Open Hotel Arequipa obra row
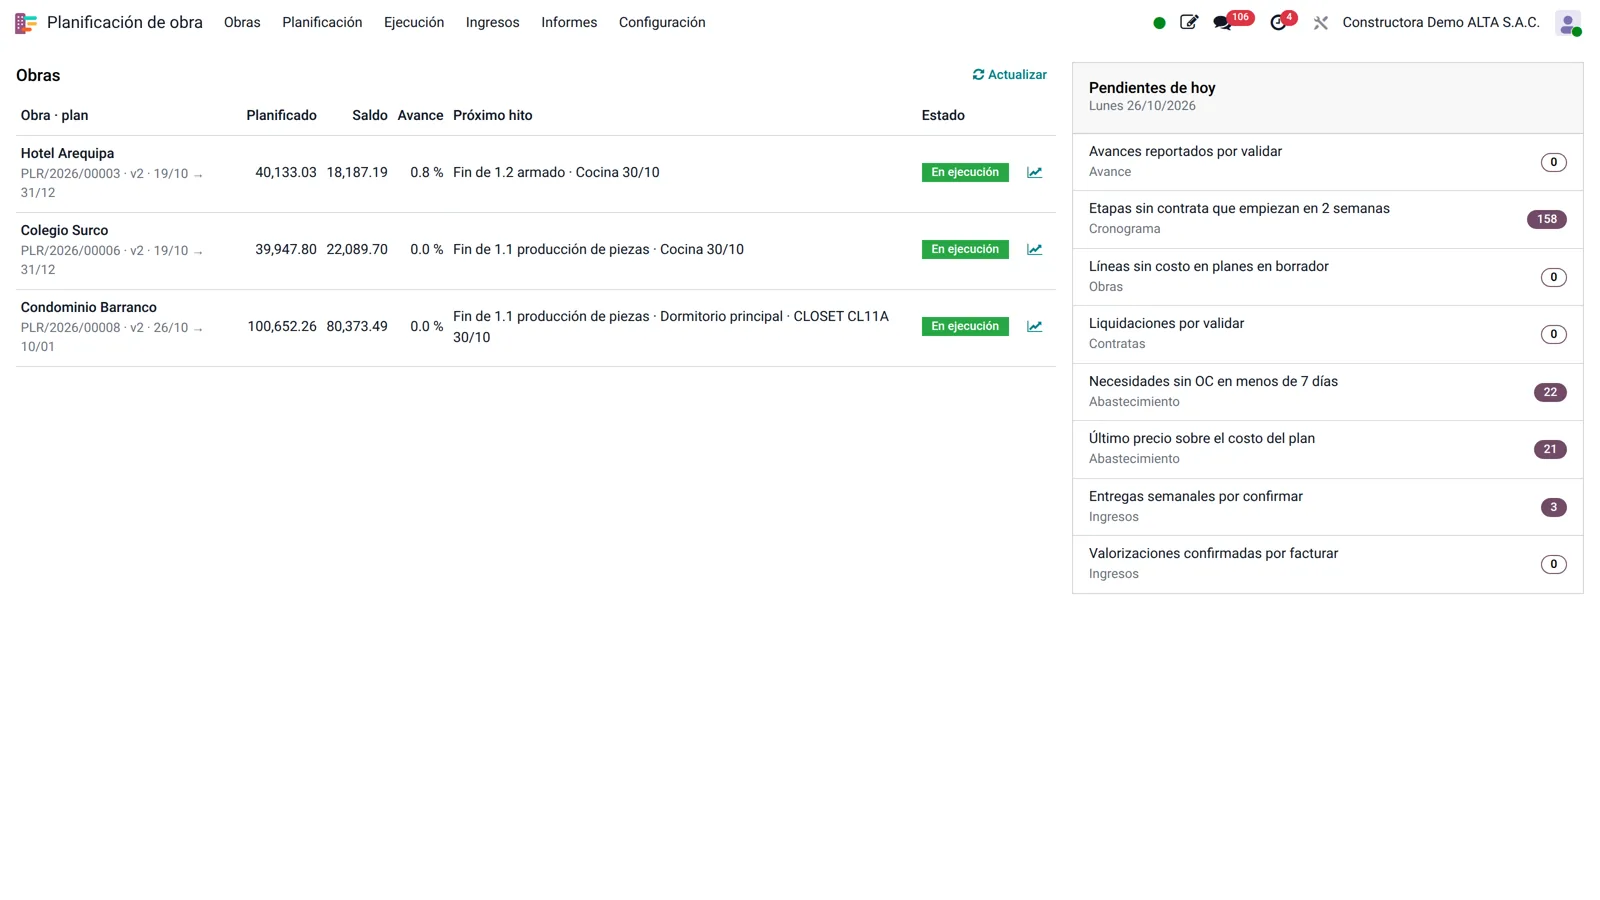This screenshot has width=1600, height=900. [536, 174]
